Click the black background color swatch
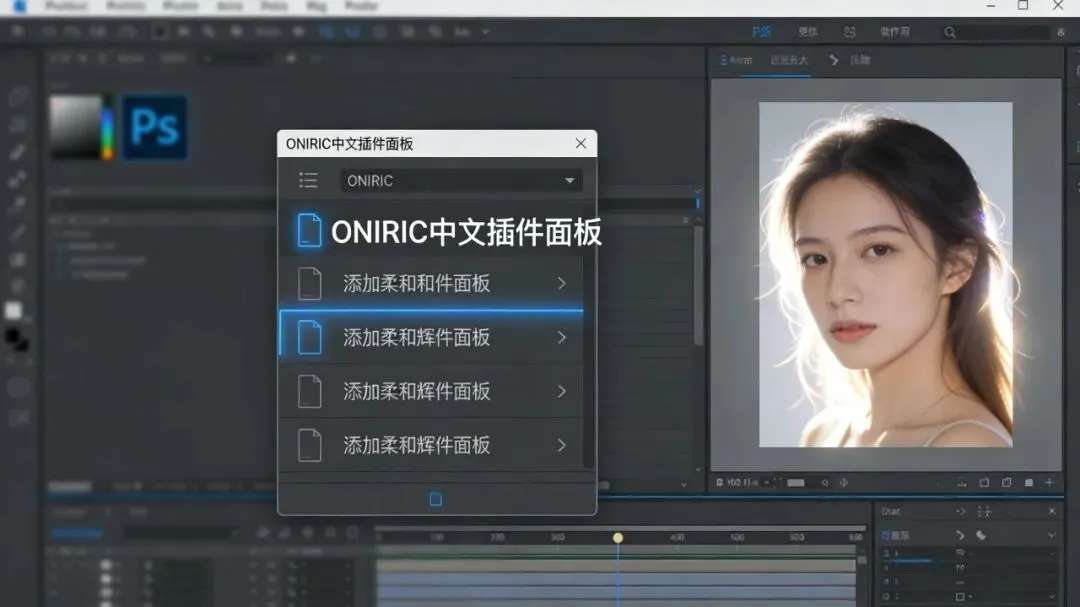This screenshot has width=1080, height=607. (x=17, y=339)
